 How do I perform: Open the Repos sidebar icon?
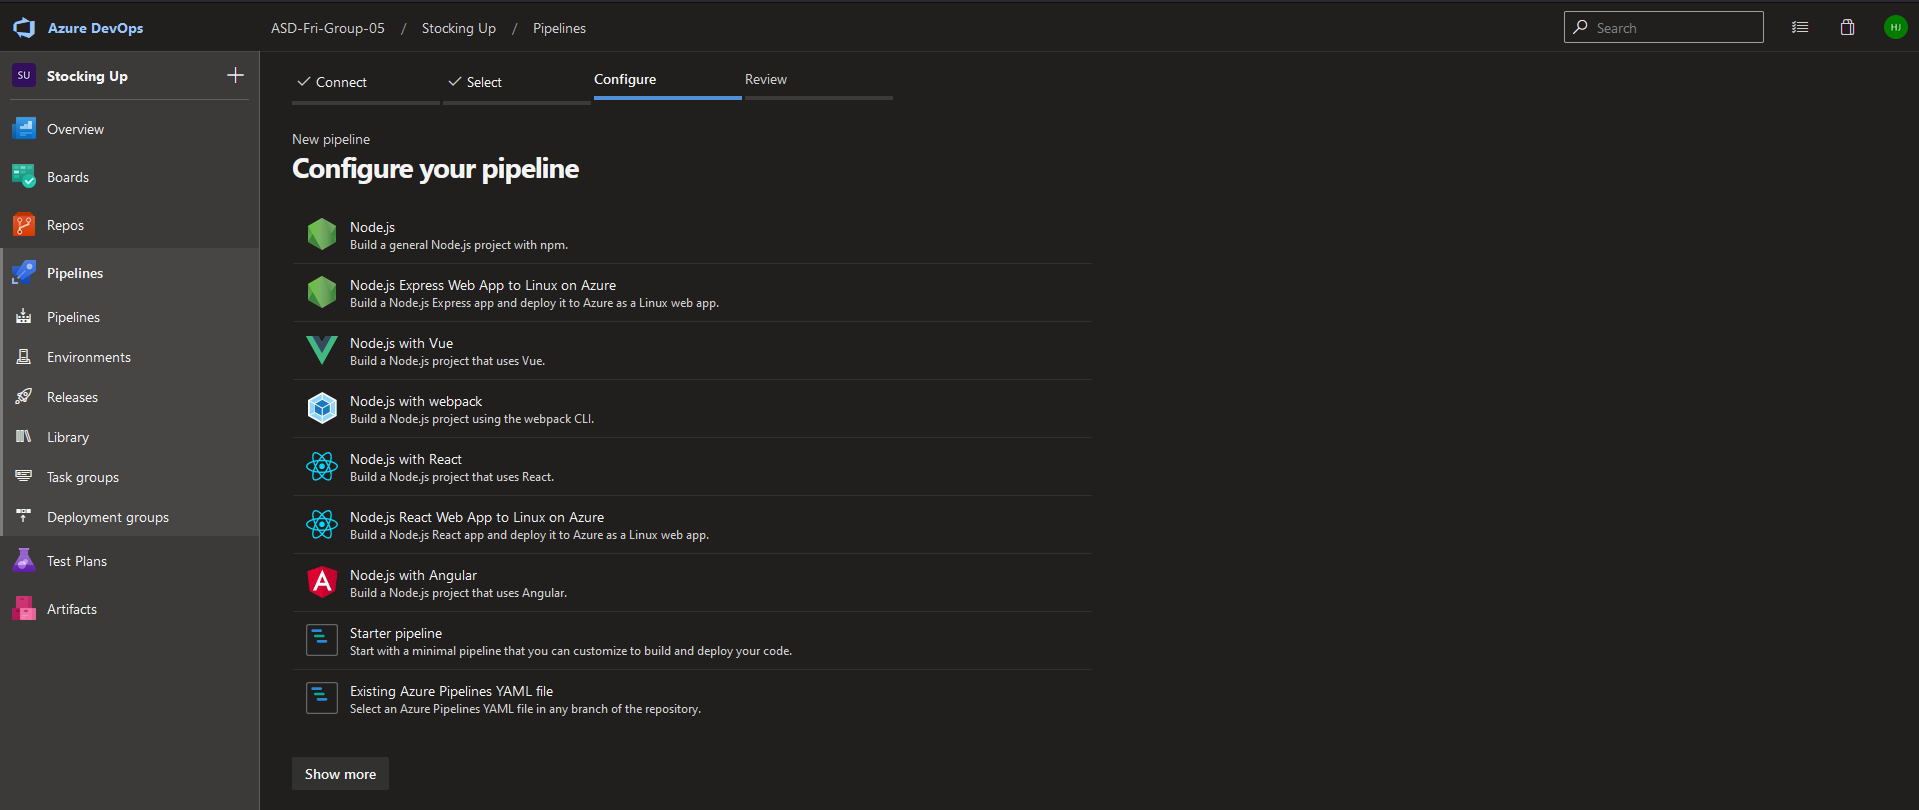[x=24, y=225]
